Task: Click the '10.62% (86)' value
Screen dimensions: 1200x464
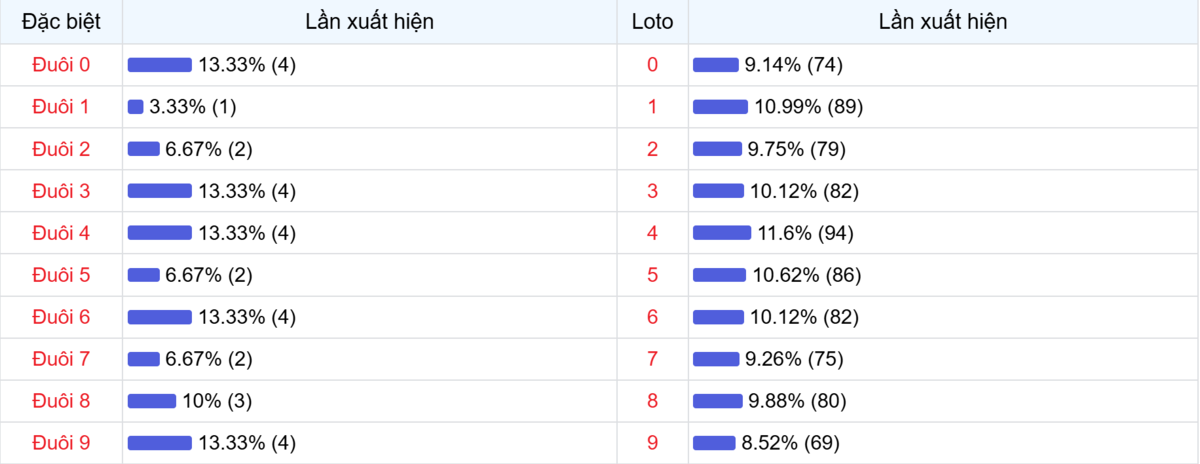Action: [x=807, y=275]
